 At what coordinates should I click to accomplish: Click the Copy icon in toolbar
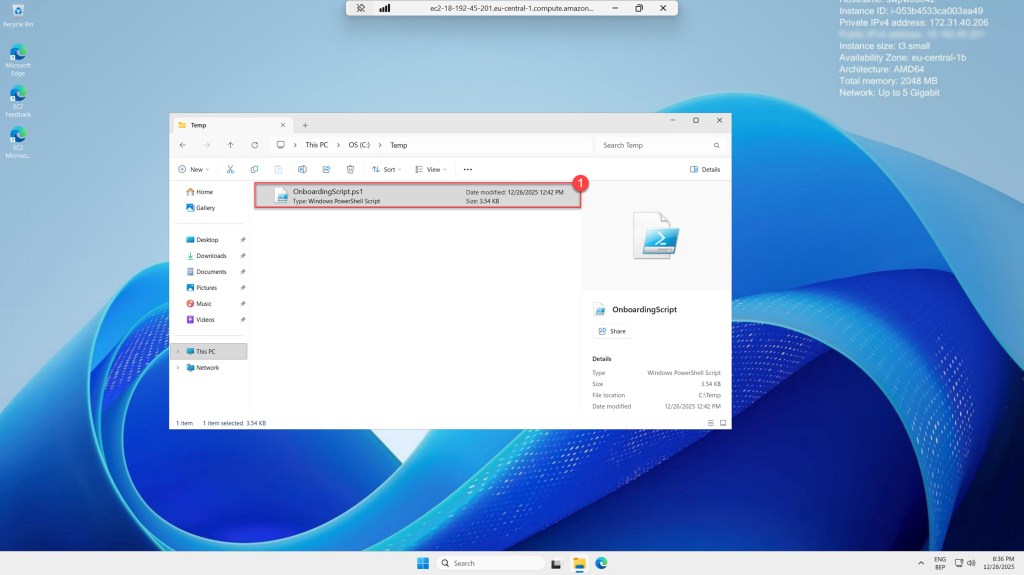click(254, 170)
